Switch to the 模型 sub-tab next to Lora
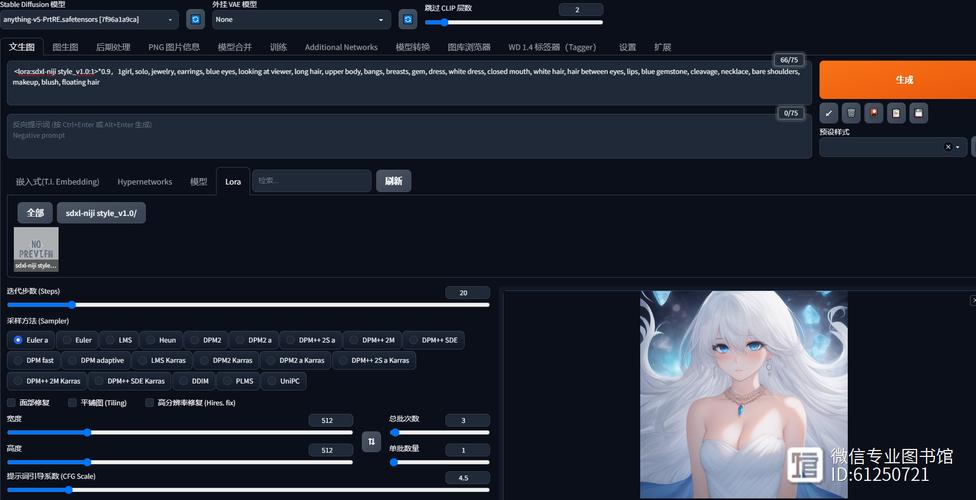Screen dimensions: 976x500 pos(199,182)
